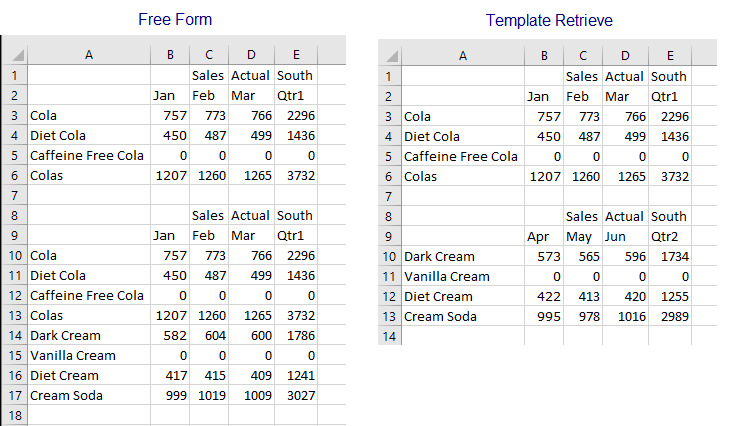Click the select-all corner triangle in Free Form sheet
This screenshot has height=426, width=742.
point(15,55)
